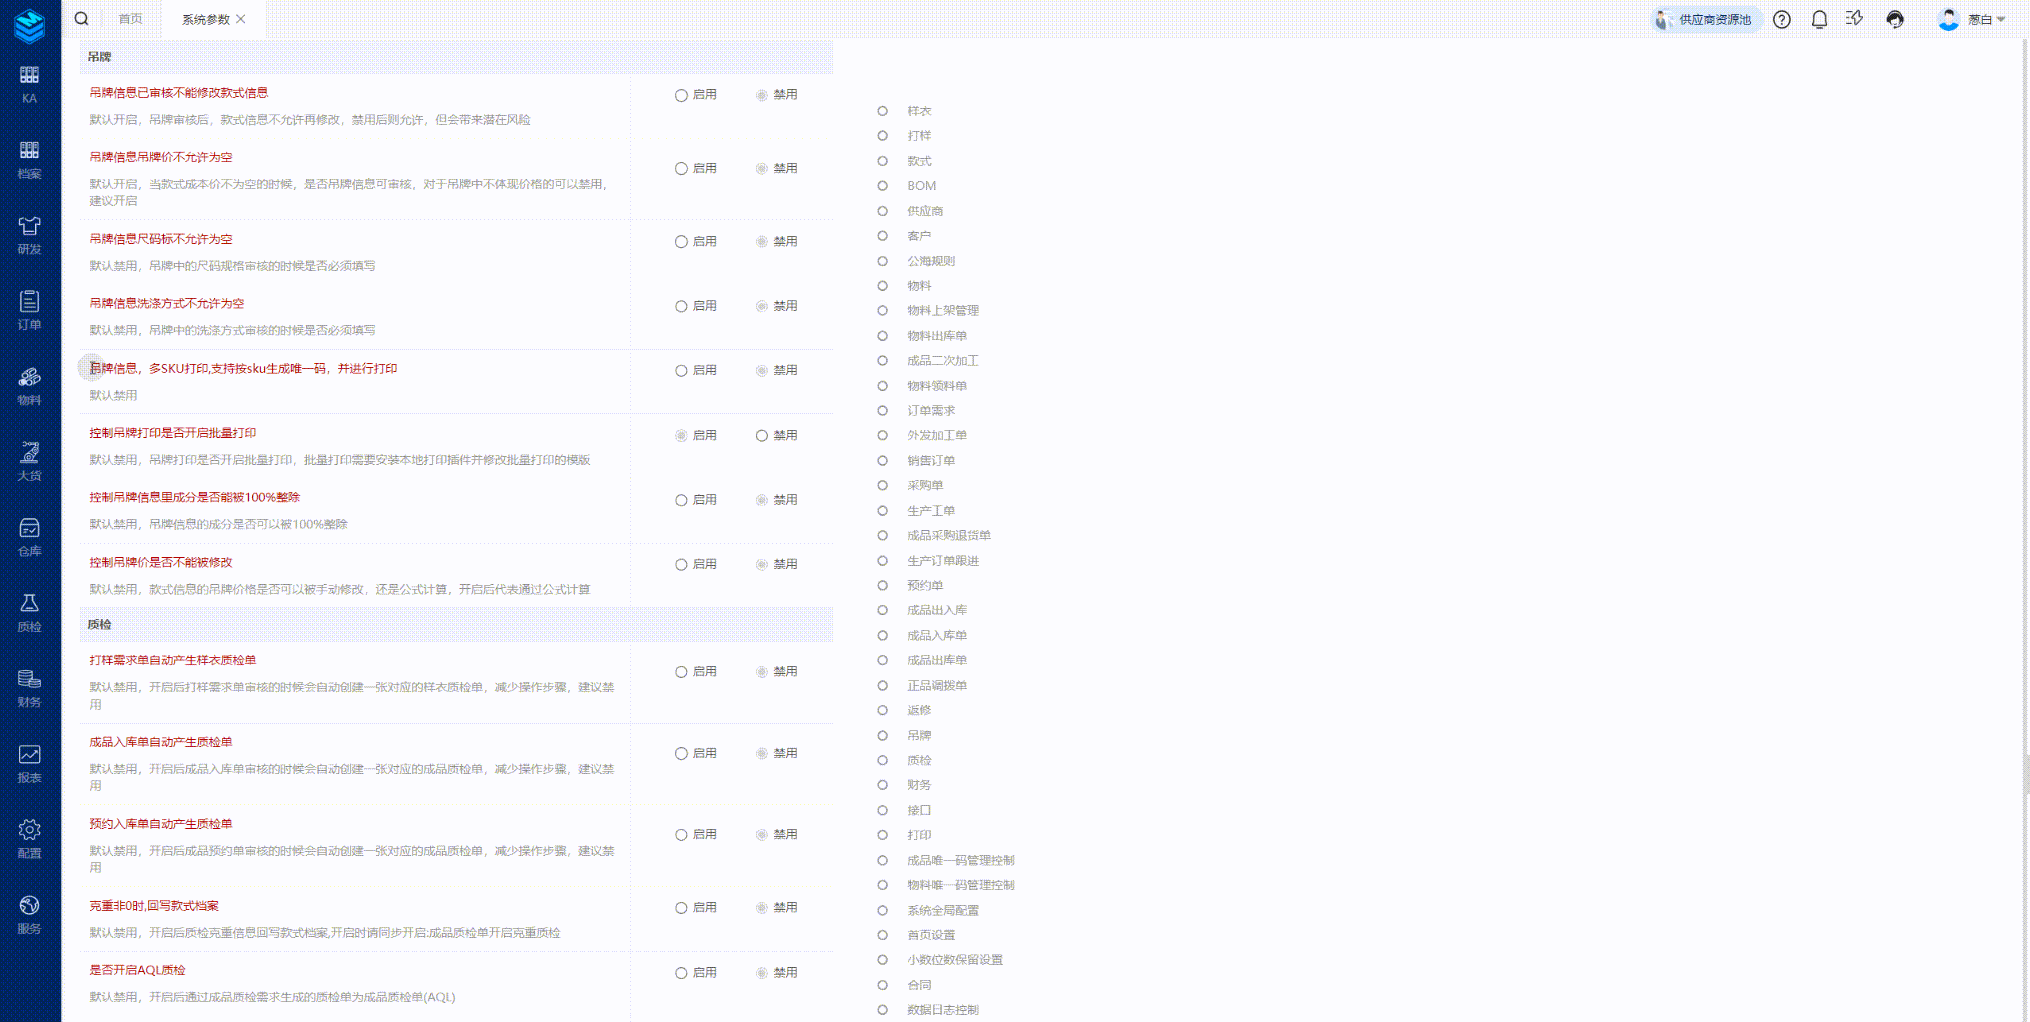
Task: Jump to 吊牌 section in anchor list
Action: [x=918, y=736]
